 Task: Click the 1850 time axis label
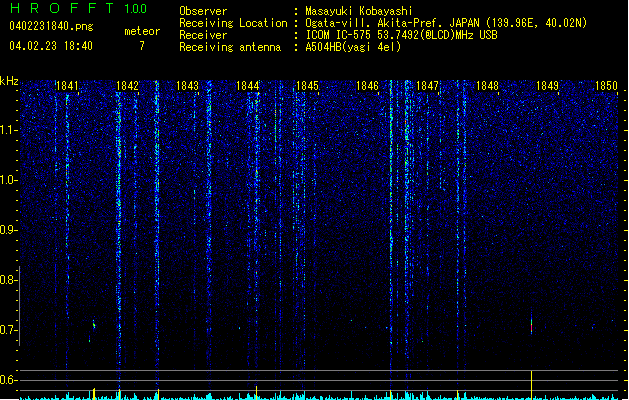[606, 86]
